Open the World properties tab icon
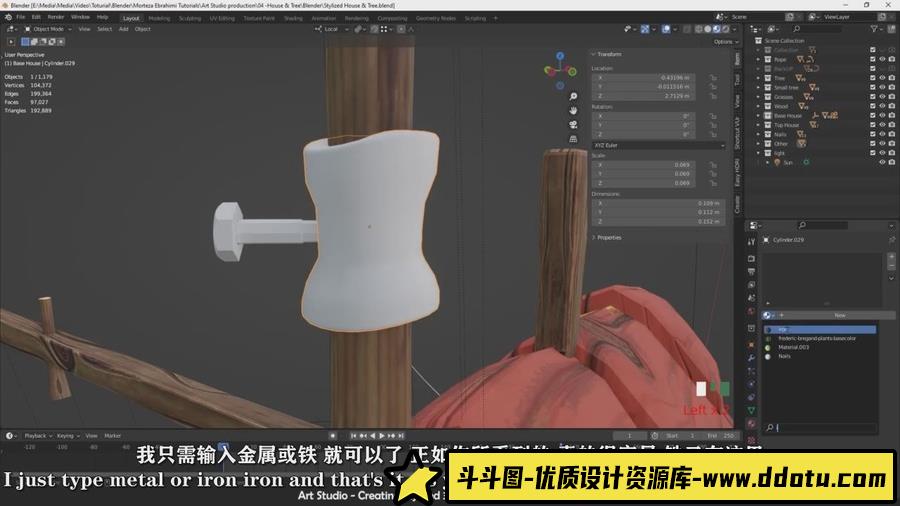 click(x=751, y=312)
